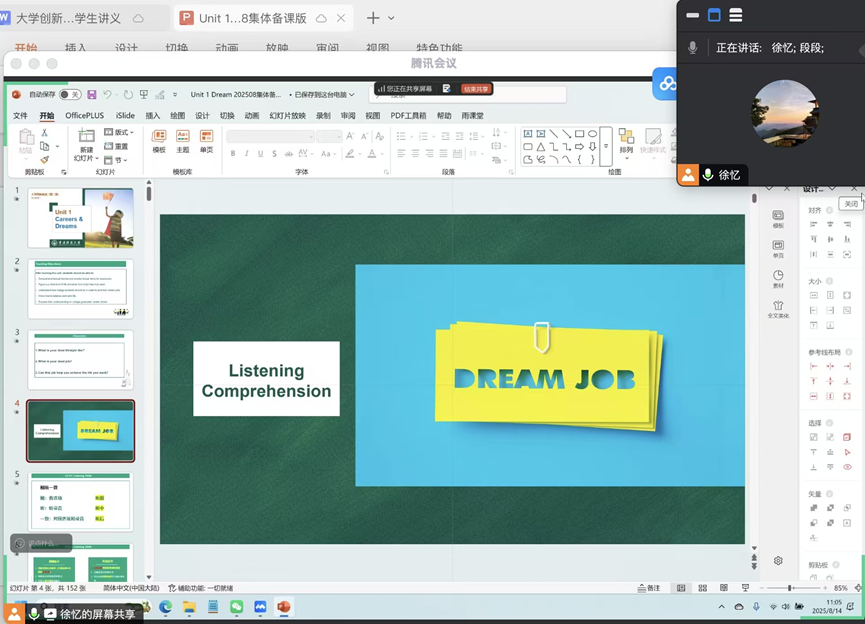Toggle the 自动保存 autosave switch
Viewport: 865px width, 624px height.
click(x=70, y=94)
